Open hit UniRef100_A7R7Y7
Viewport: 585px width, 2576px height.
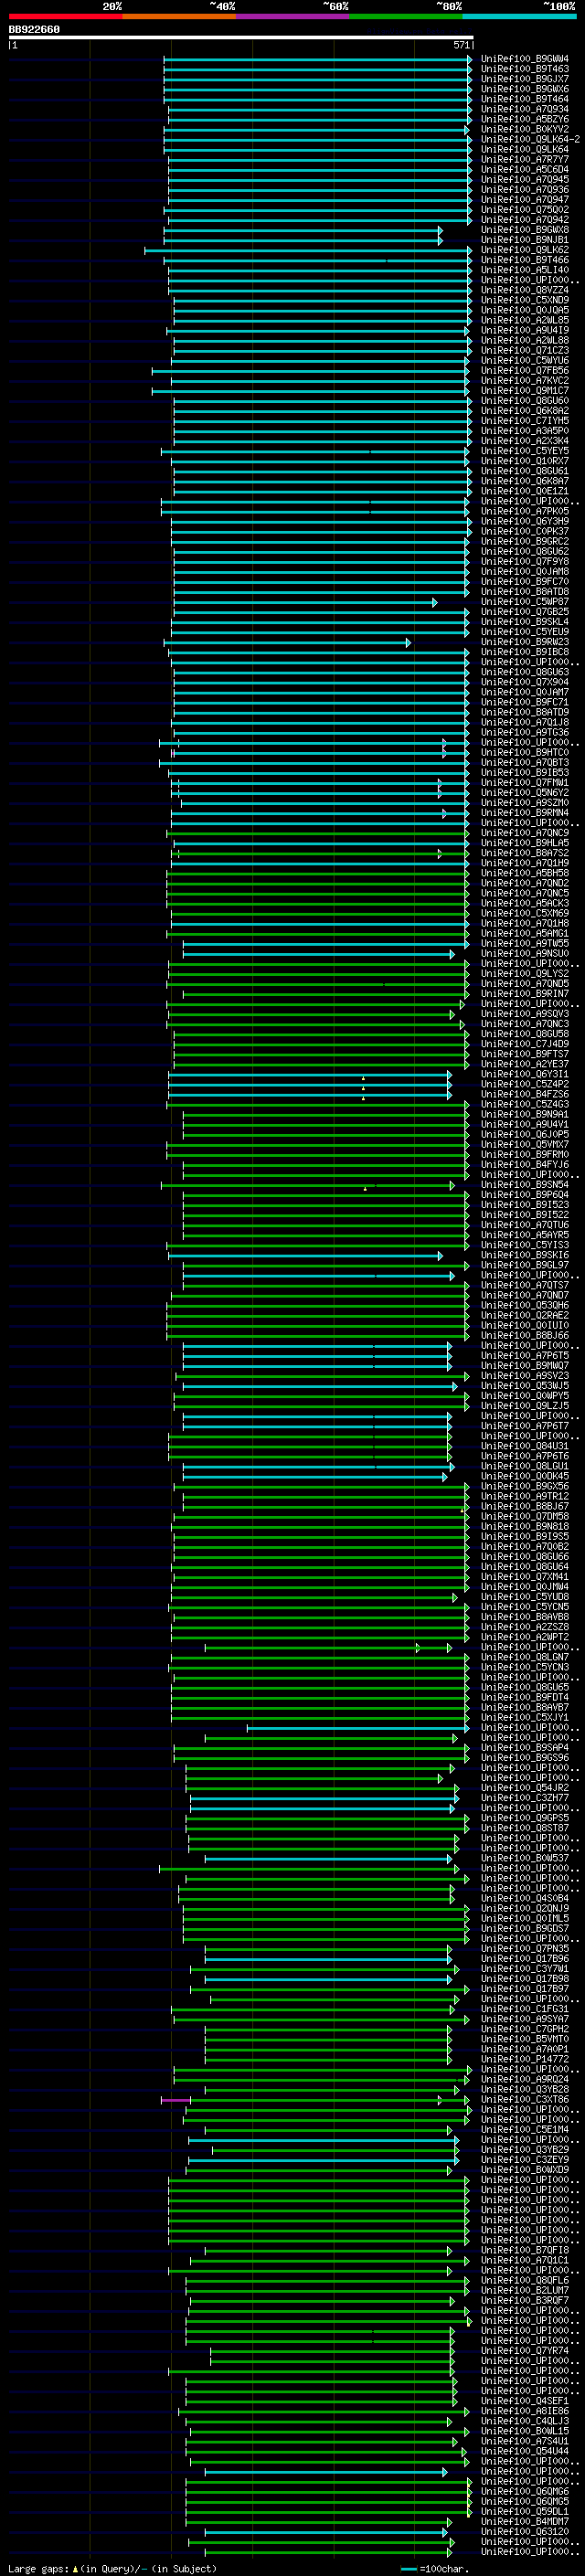tap(525, 159)
